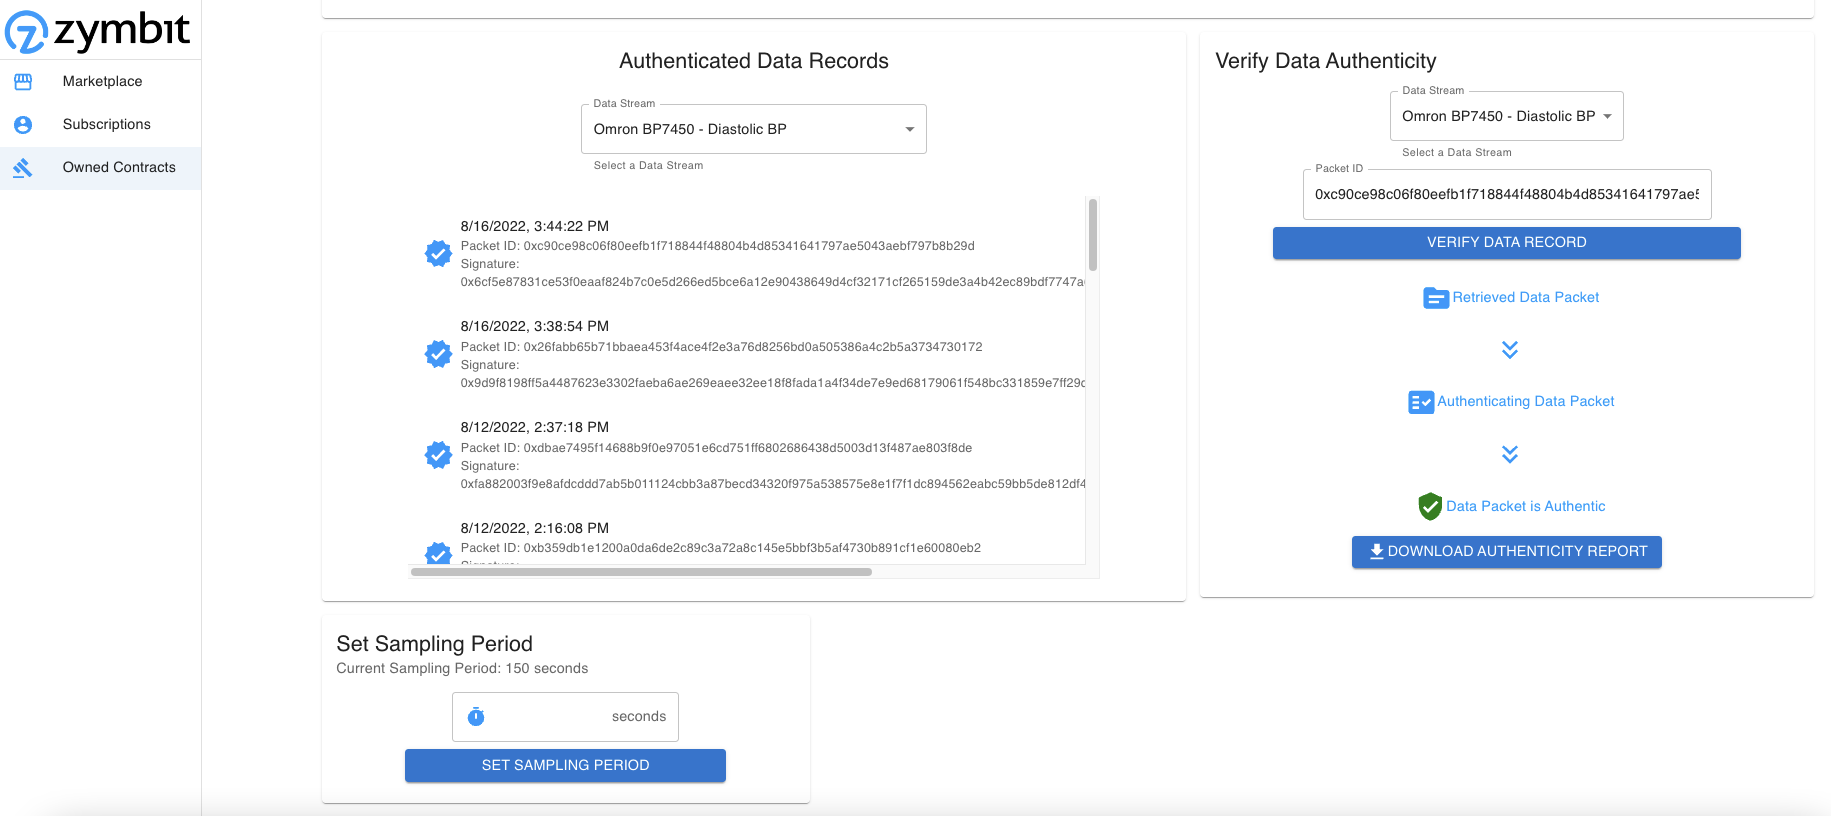Open Marketplace in sidebar
The image size is (1831, 816).
coord(100,81)
